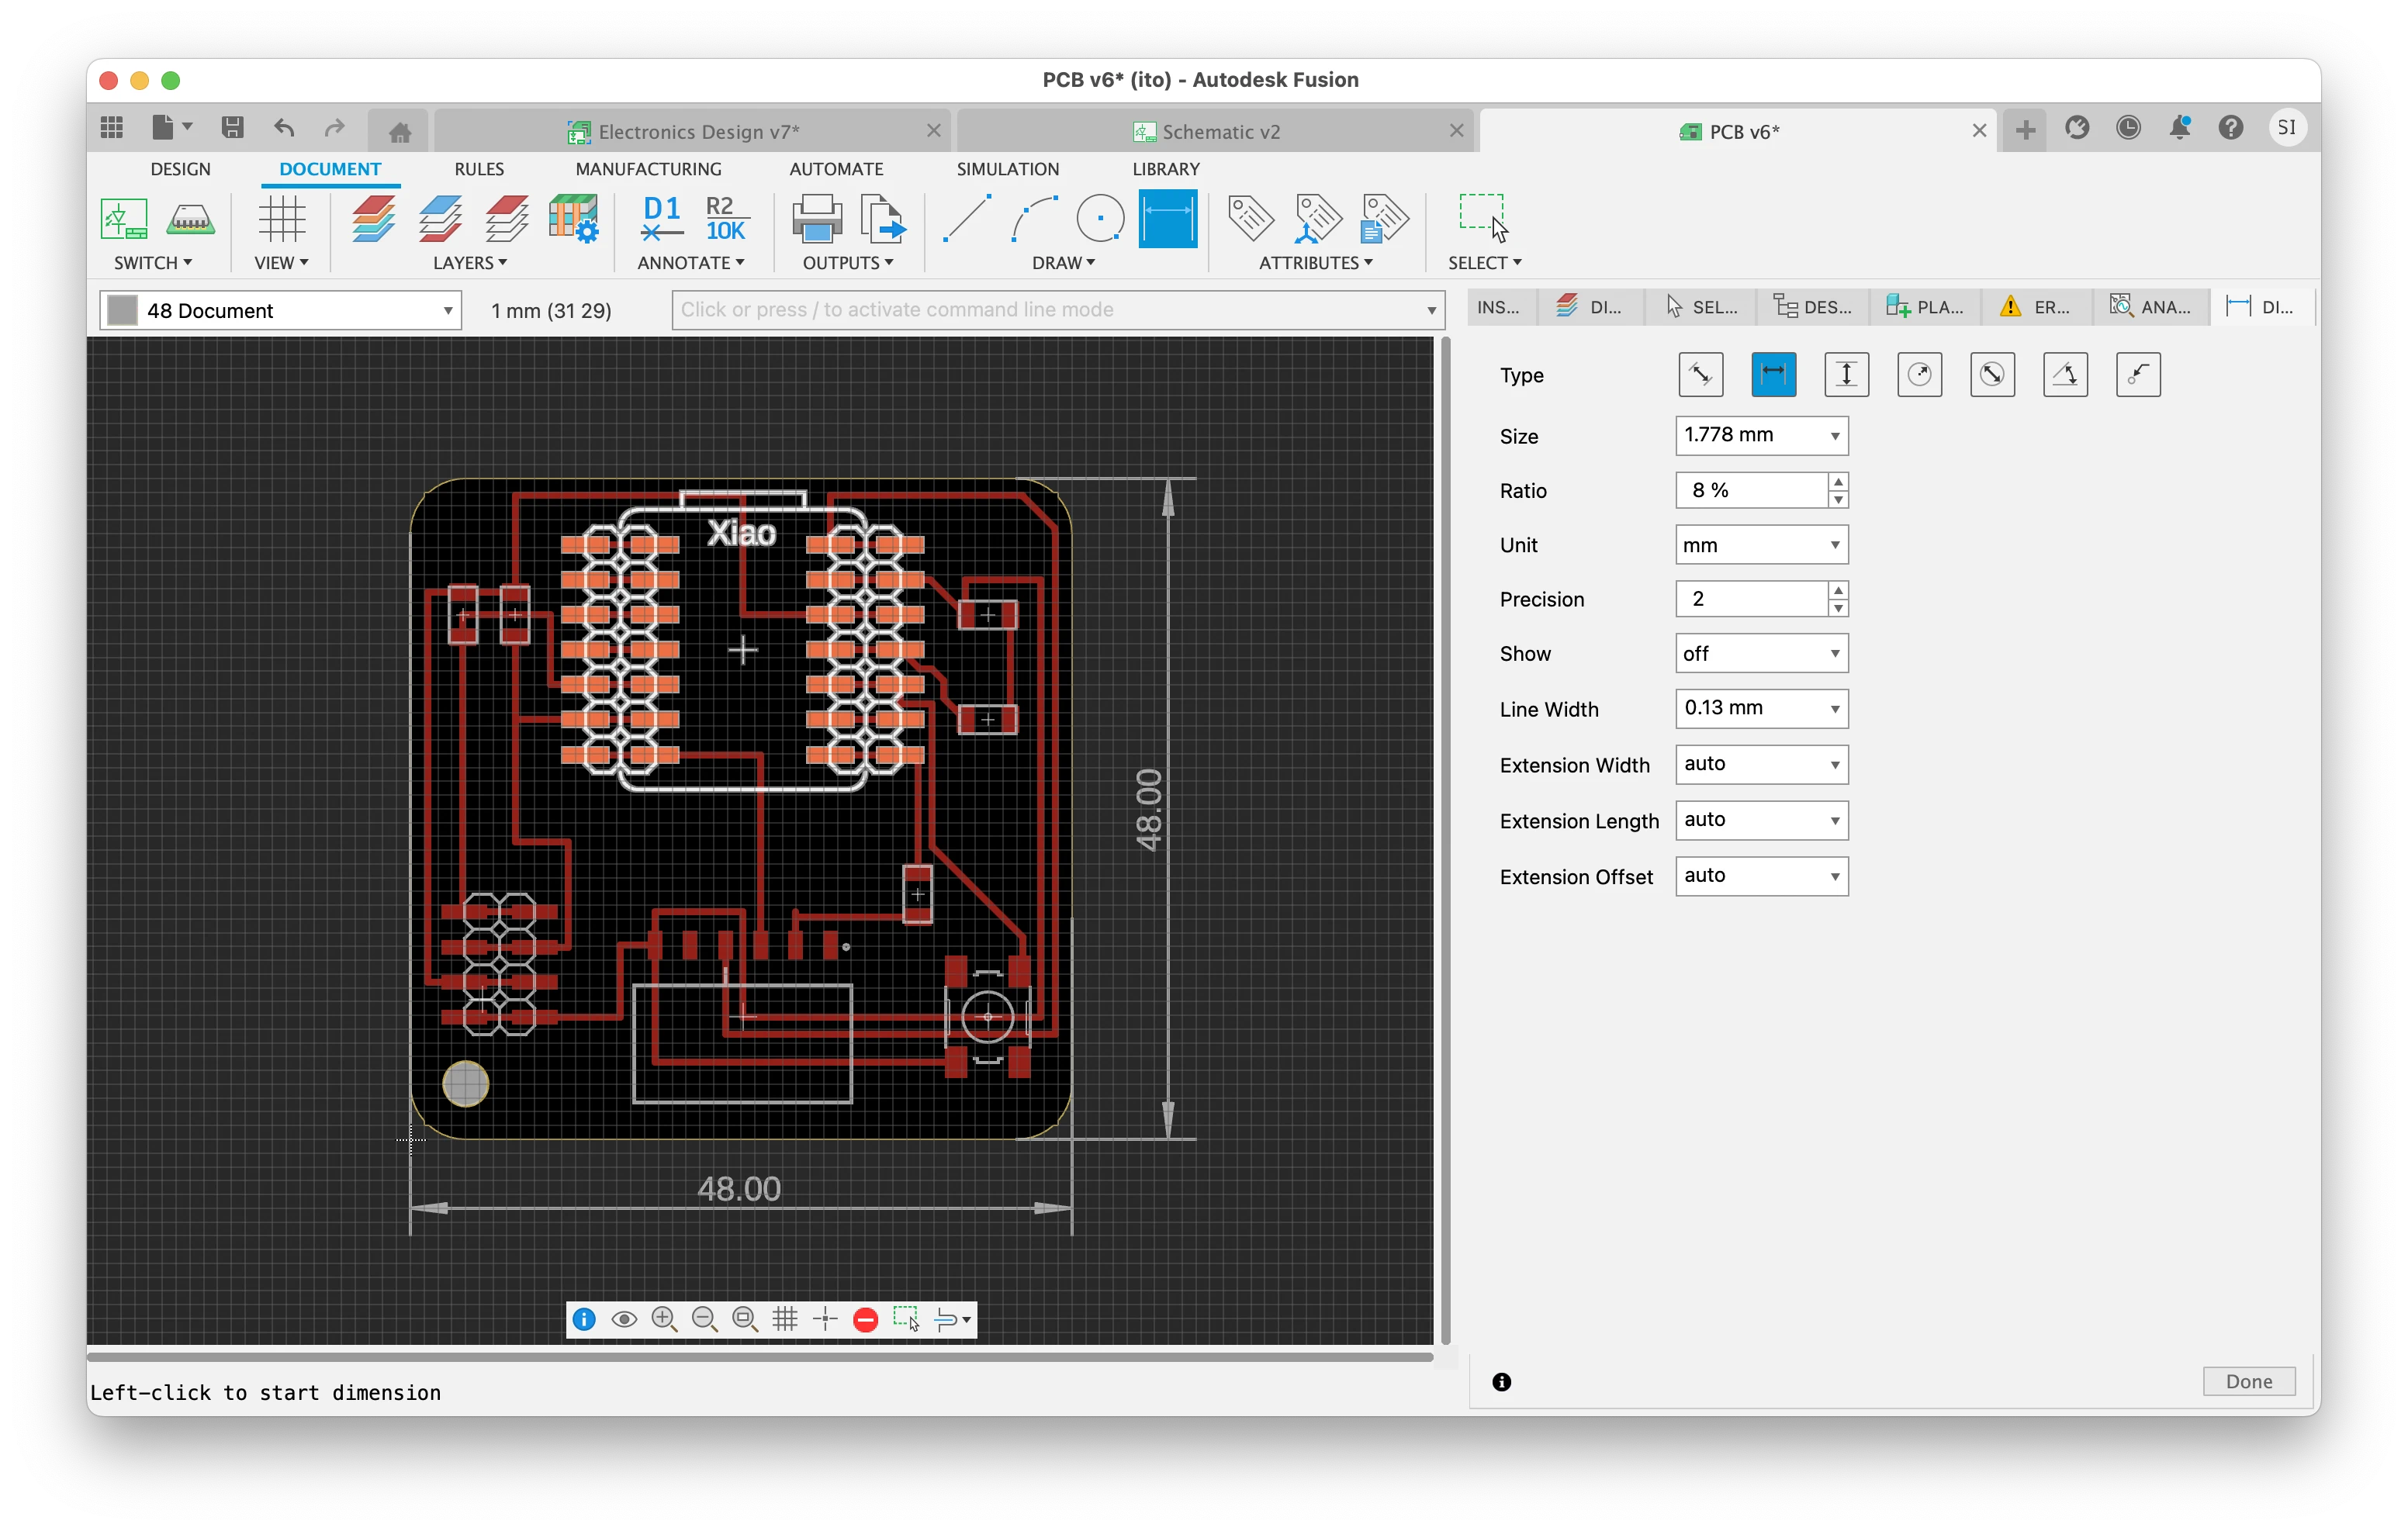Open the layer stack manager gear icon

pos(573,219)
